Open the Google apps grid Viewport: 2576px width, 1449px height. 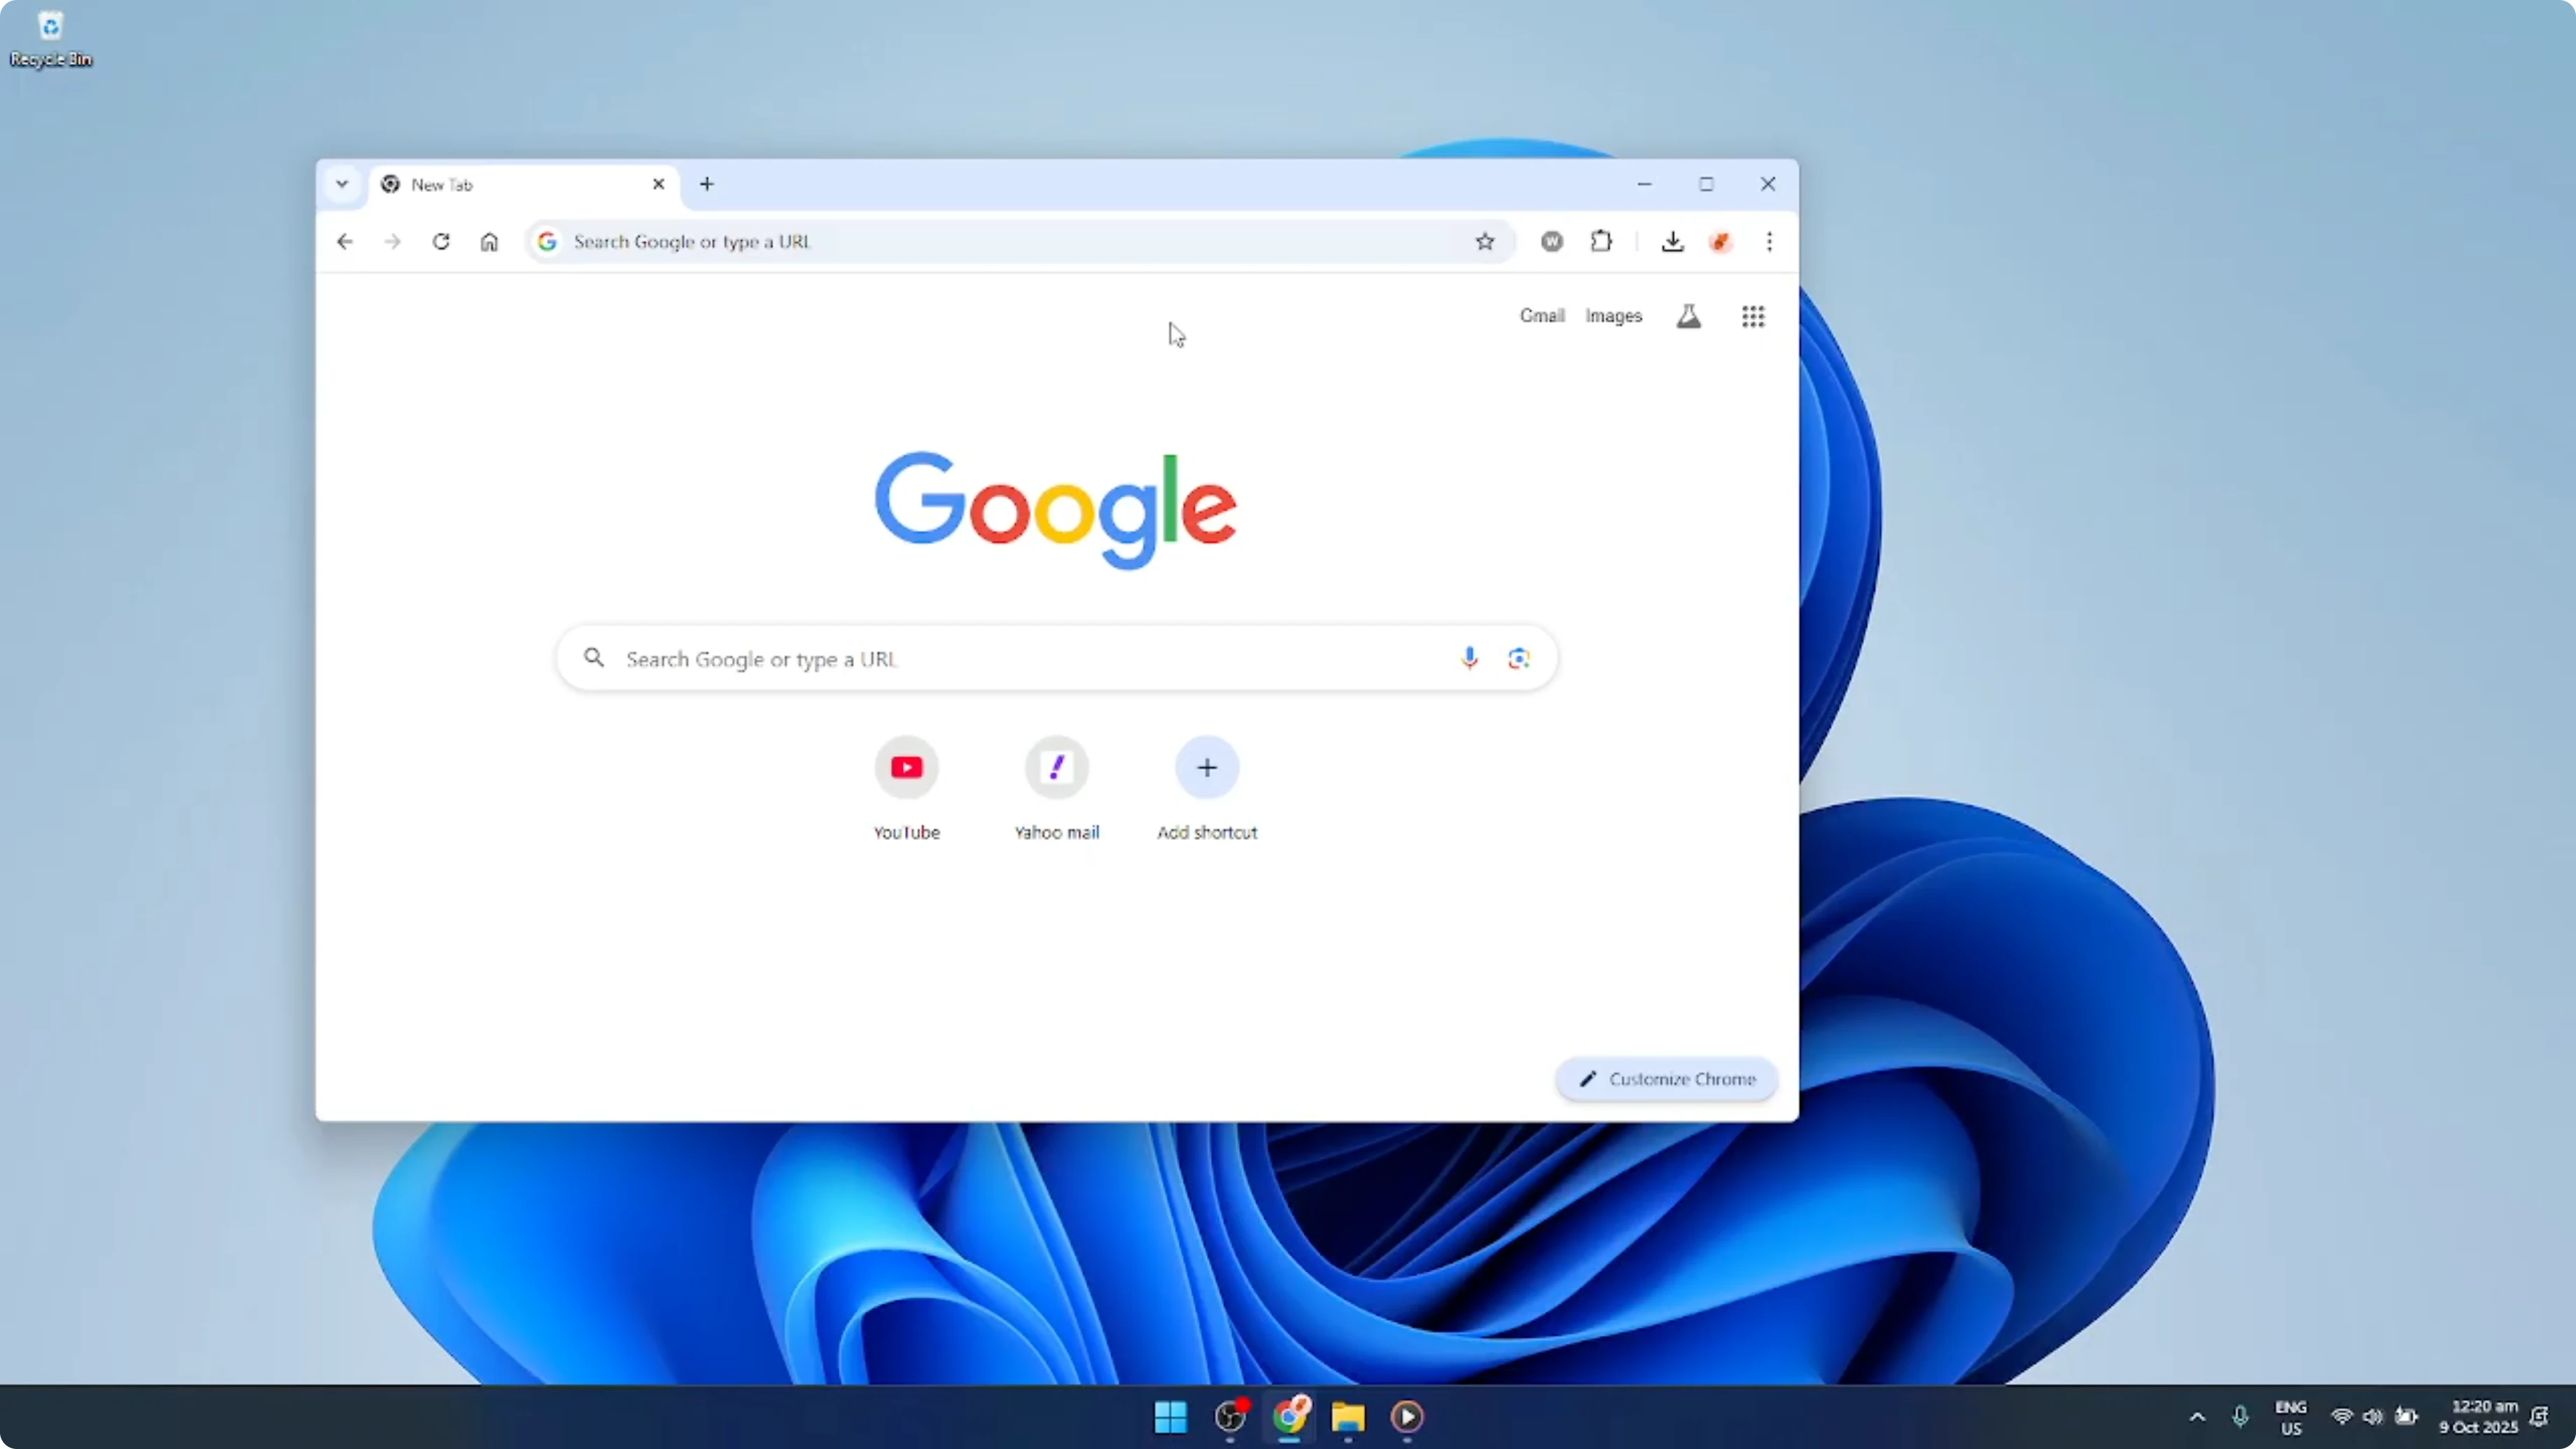coord(1753,316)
